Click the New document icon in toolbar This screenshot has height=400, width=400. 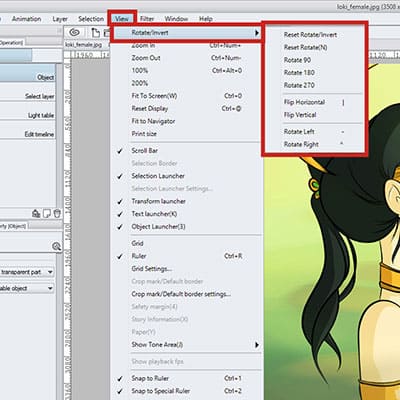point(96,33)
